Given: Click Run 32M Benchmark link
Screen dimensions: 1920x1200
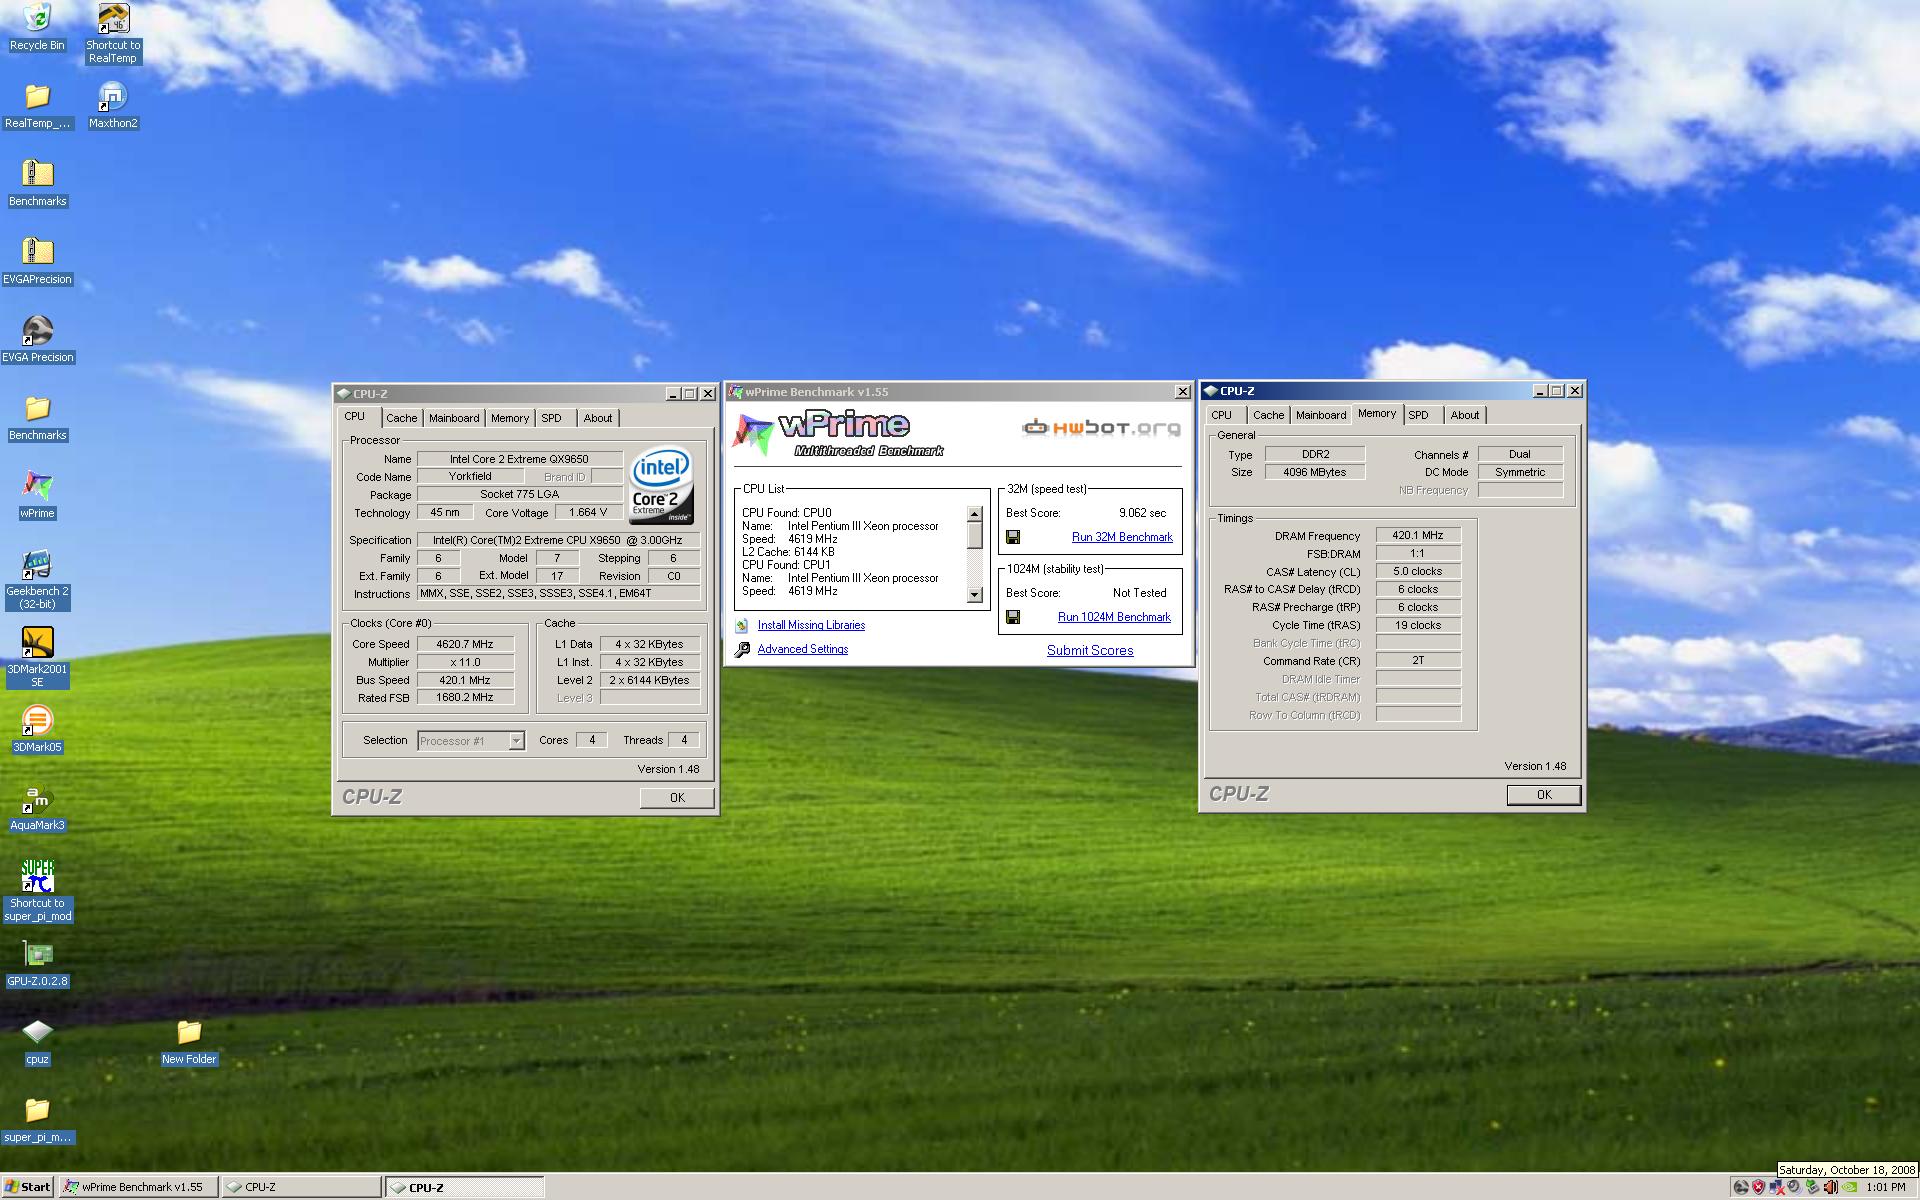Looking at the screenshot, I should pos(1122,537).
